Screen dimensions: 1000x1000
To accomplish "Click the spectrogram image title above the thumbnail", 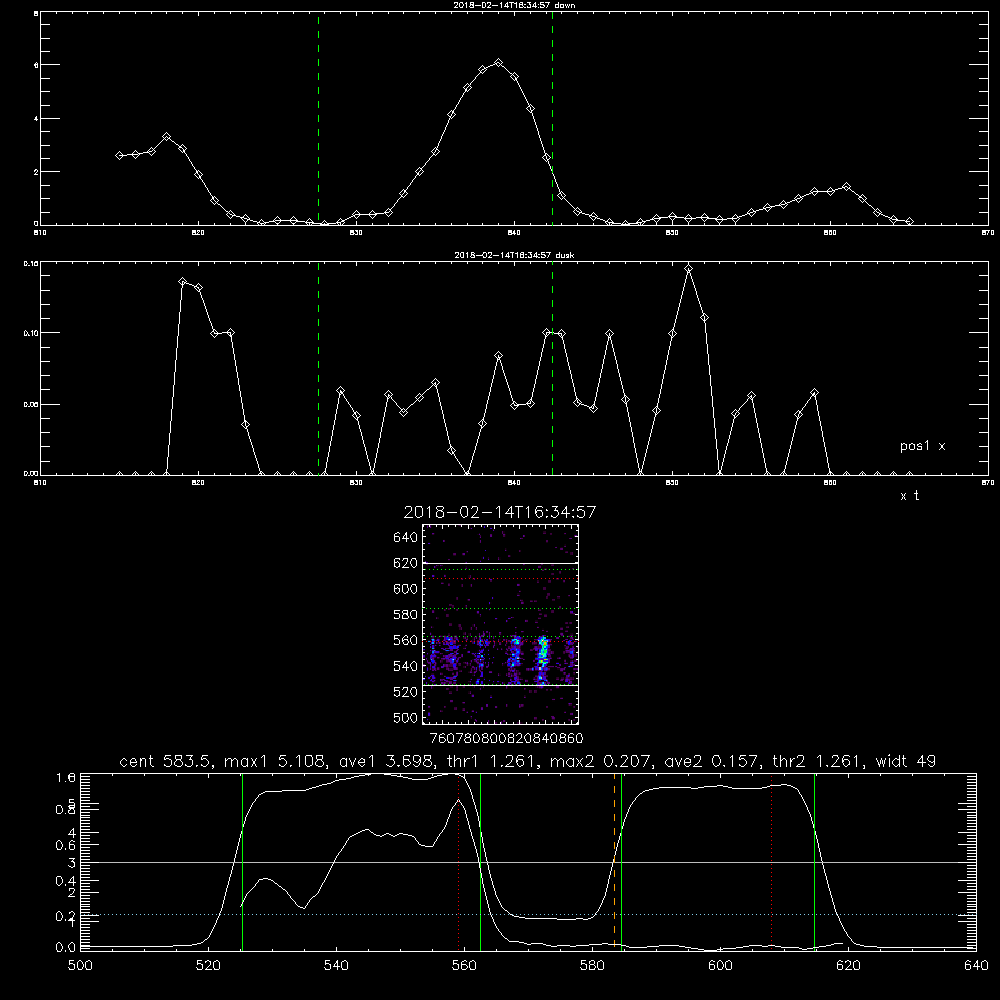I will (500, 512).
